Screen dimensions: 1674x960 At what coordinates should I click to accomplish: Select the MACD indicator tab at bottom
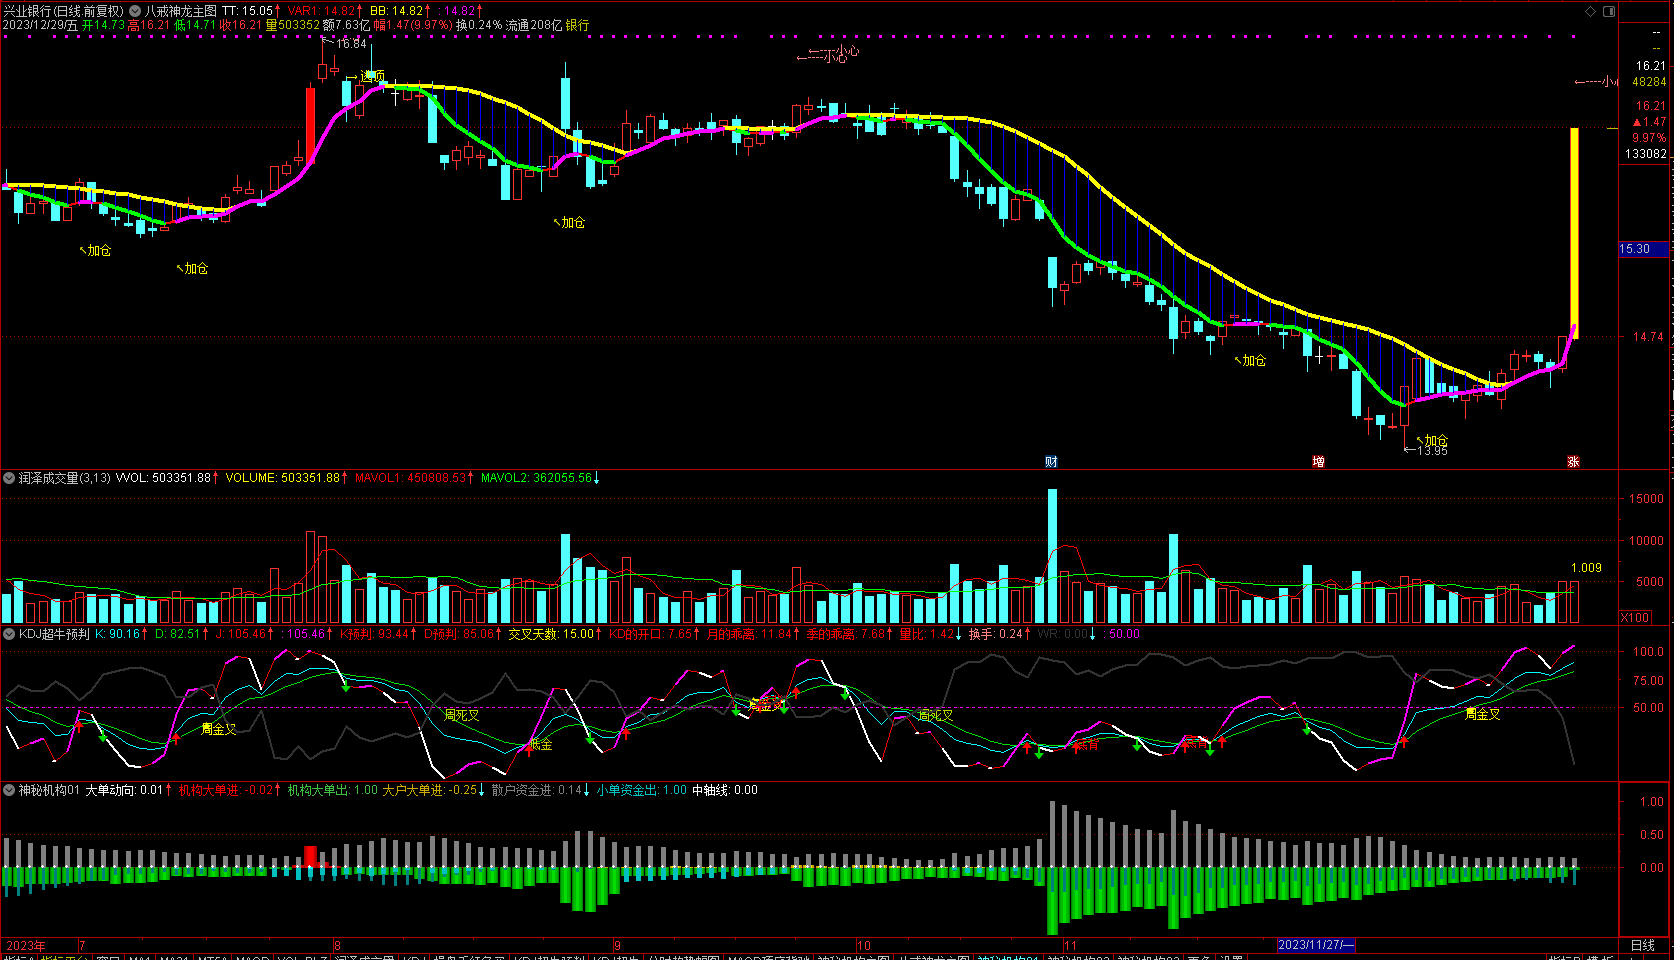click(x=252, y=957)
